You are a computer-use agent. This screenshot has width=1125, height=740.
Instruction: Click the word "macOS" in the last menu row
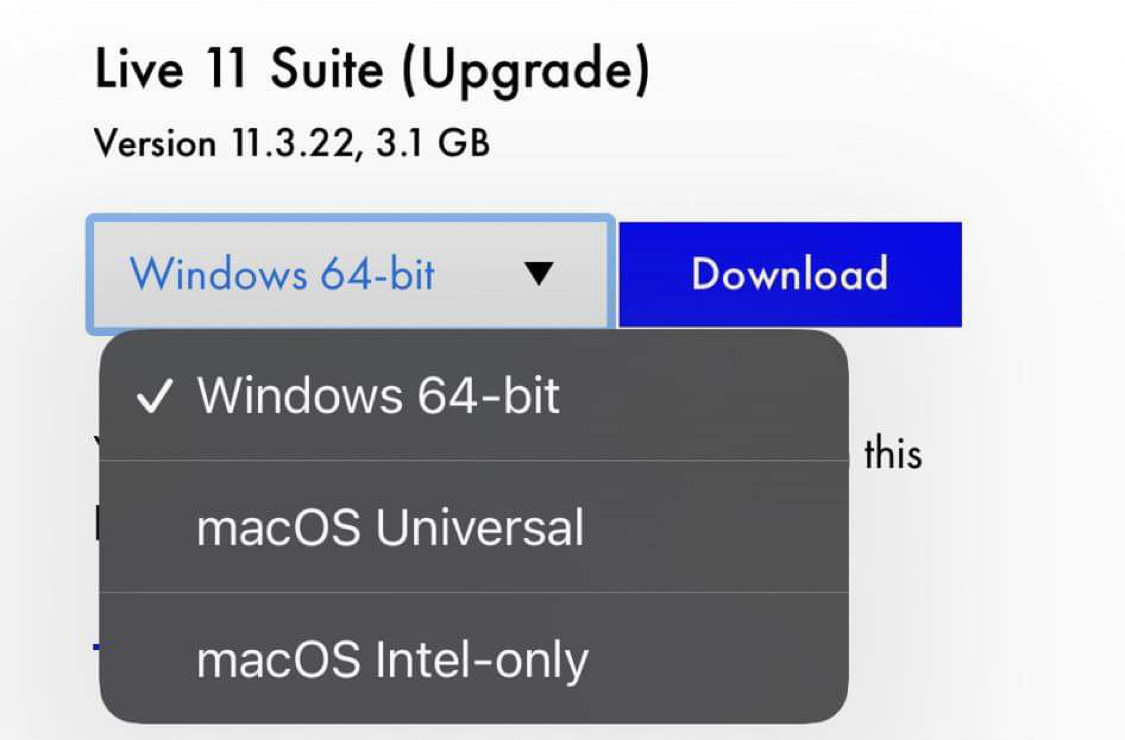pos(278,659)
